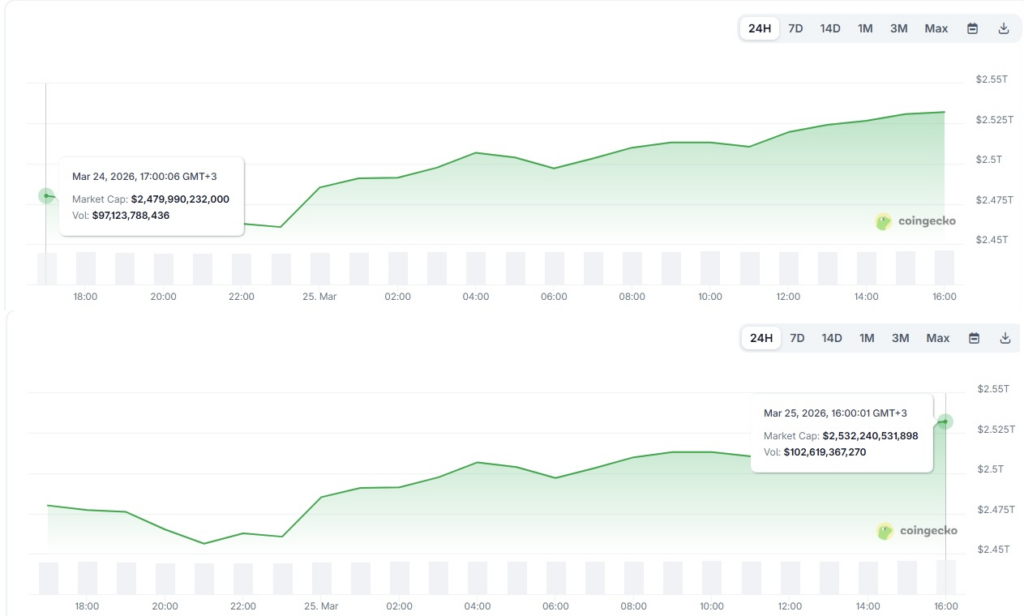Select the 7D range in the top chart

tap(796, 28)
